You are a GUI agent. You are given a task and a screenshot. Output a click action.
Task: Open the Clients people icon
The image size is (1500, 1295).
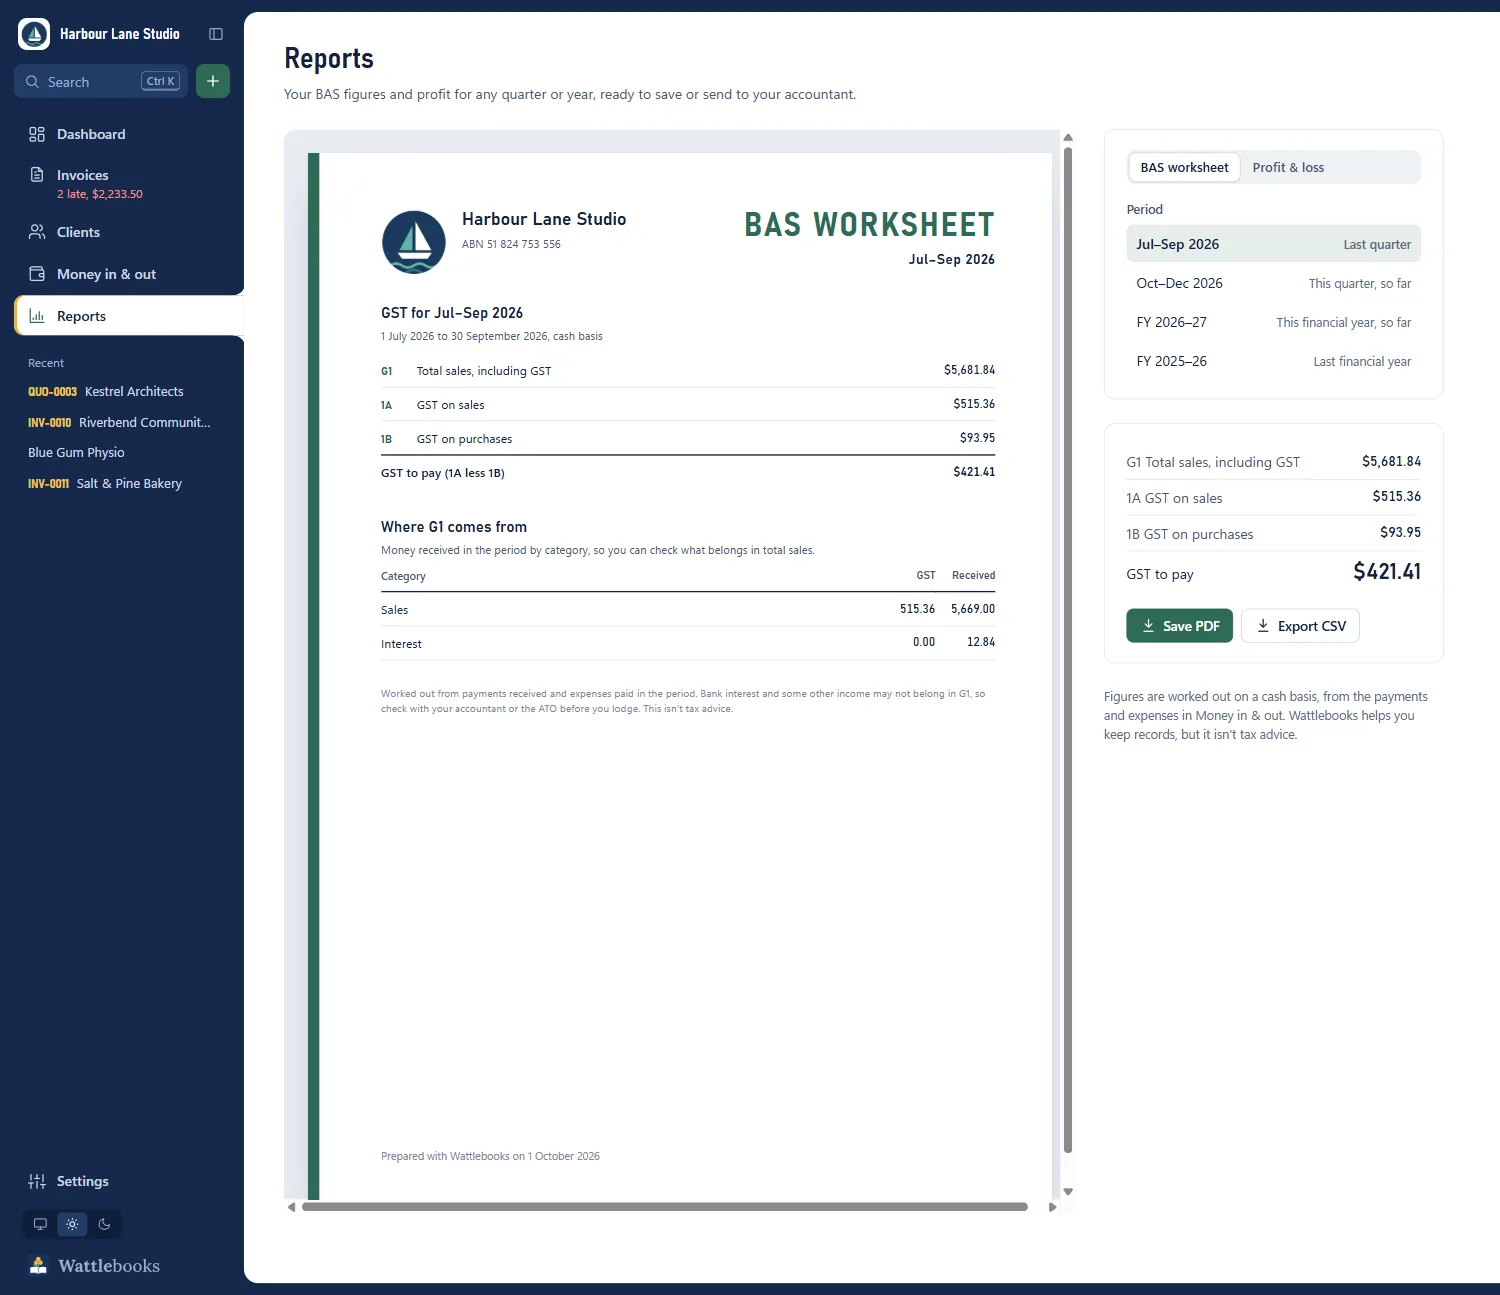pyautogui.click(x=37, y=232)
